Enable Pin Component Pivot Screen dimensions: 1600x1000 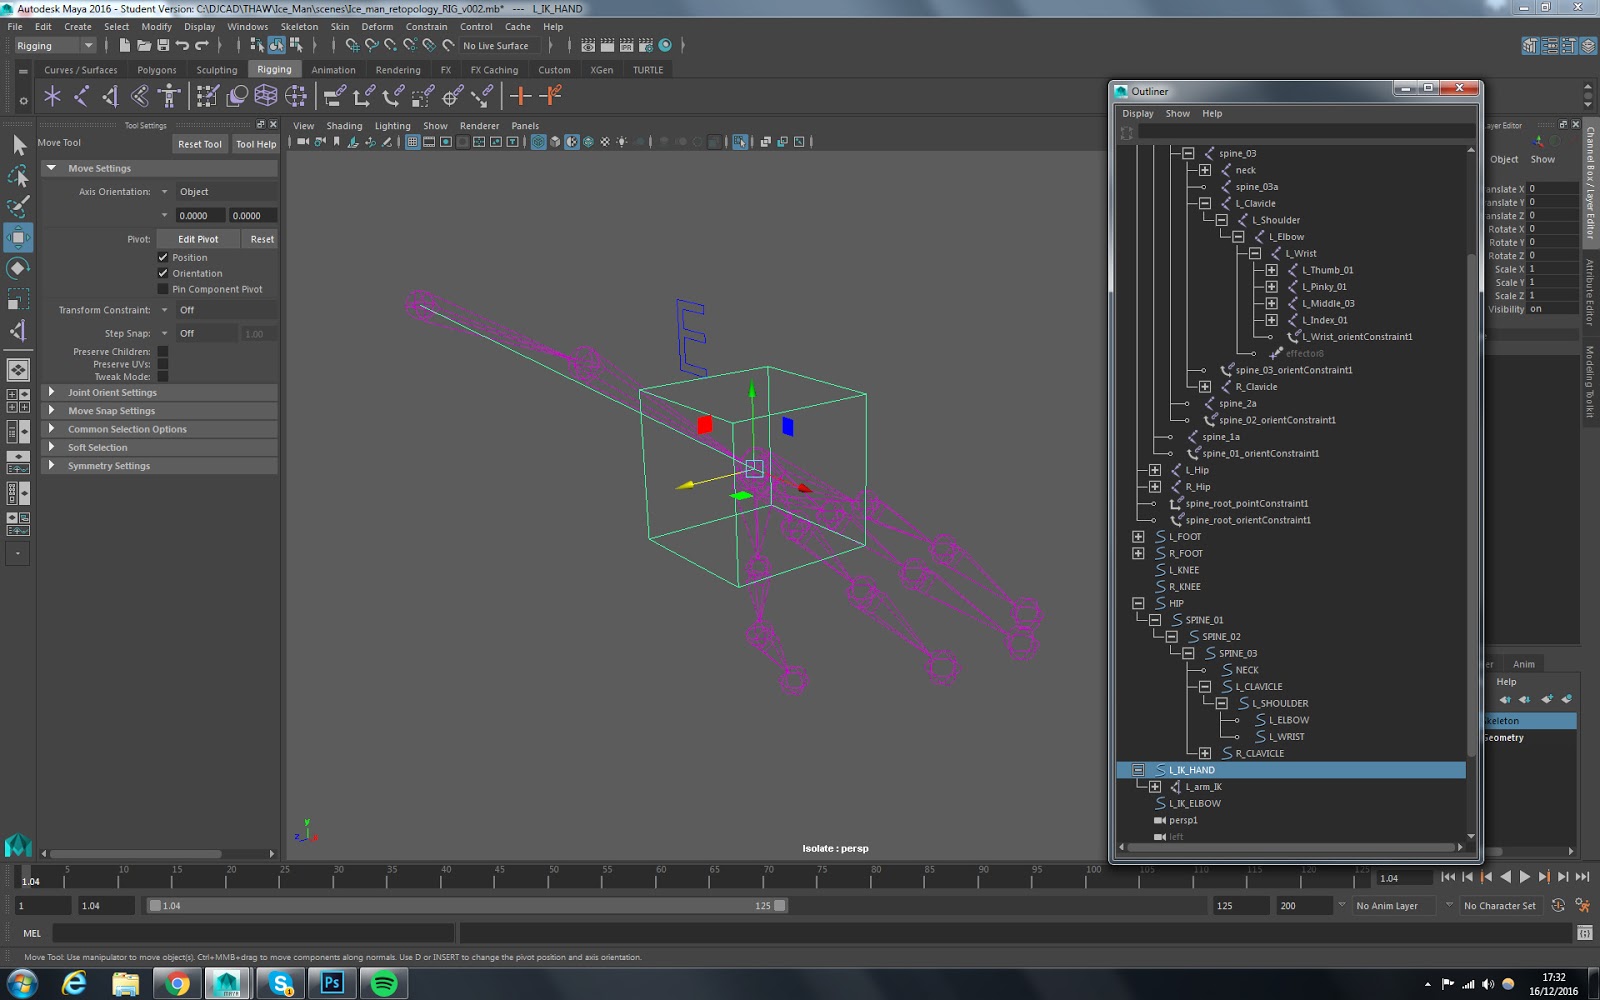tap(163, 289)
